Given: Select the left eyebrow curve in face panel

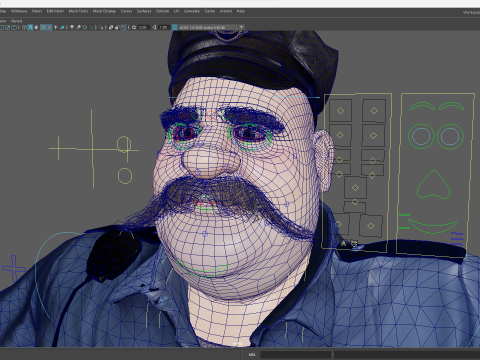Looking at the screenshot, I should (422, 106).
